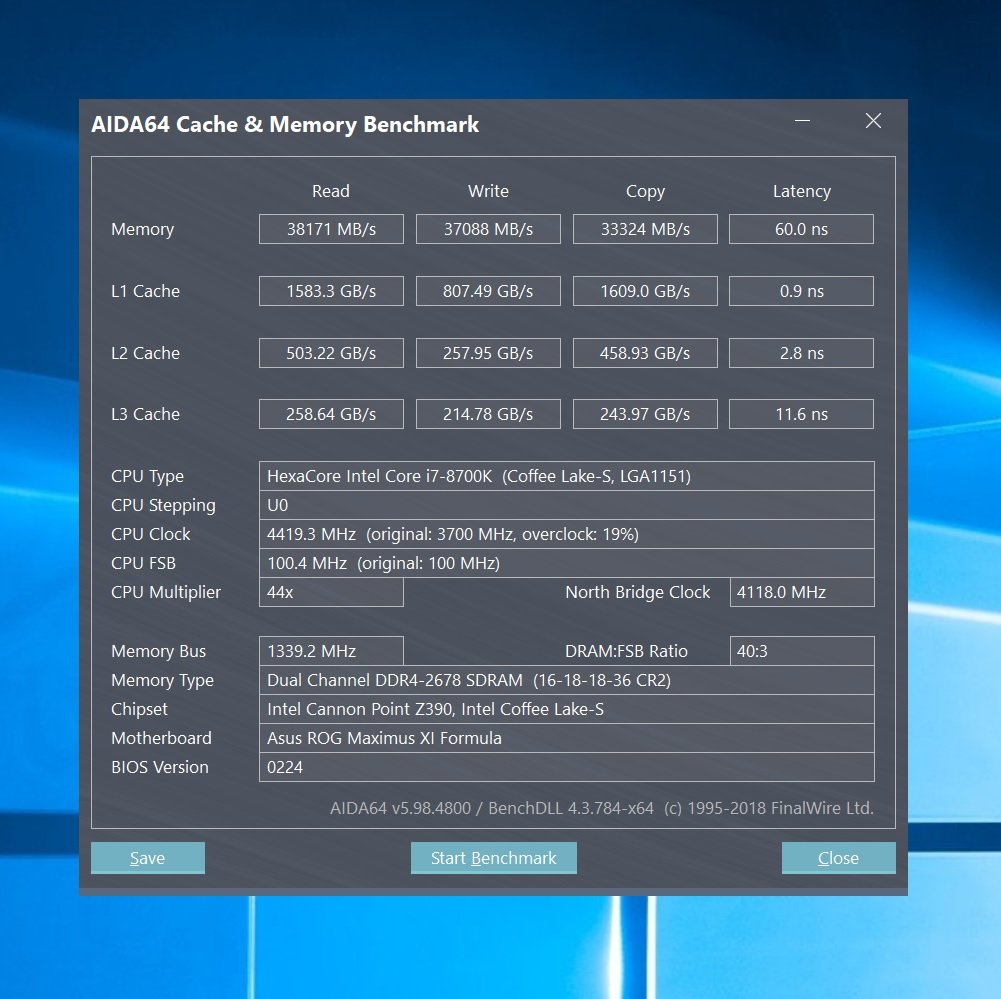Click the DRAM:FSB Ratio label
The image size is (1001, 999).
pos(626,651)
